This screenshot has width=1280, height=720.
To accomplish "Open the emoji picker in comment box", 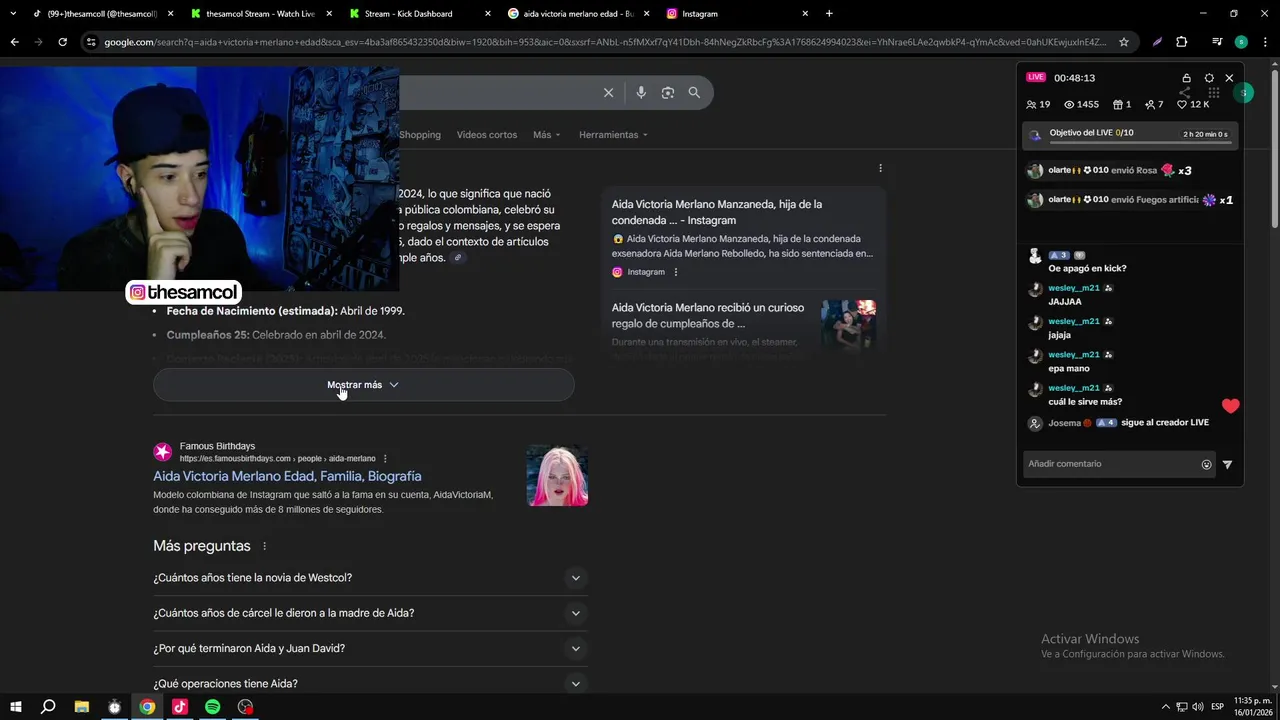I will (x=1206, y=464).
